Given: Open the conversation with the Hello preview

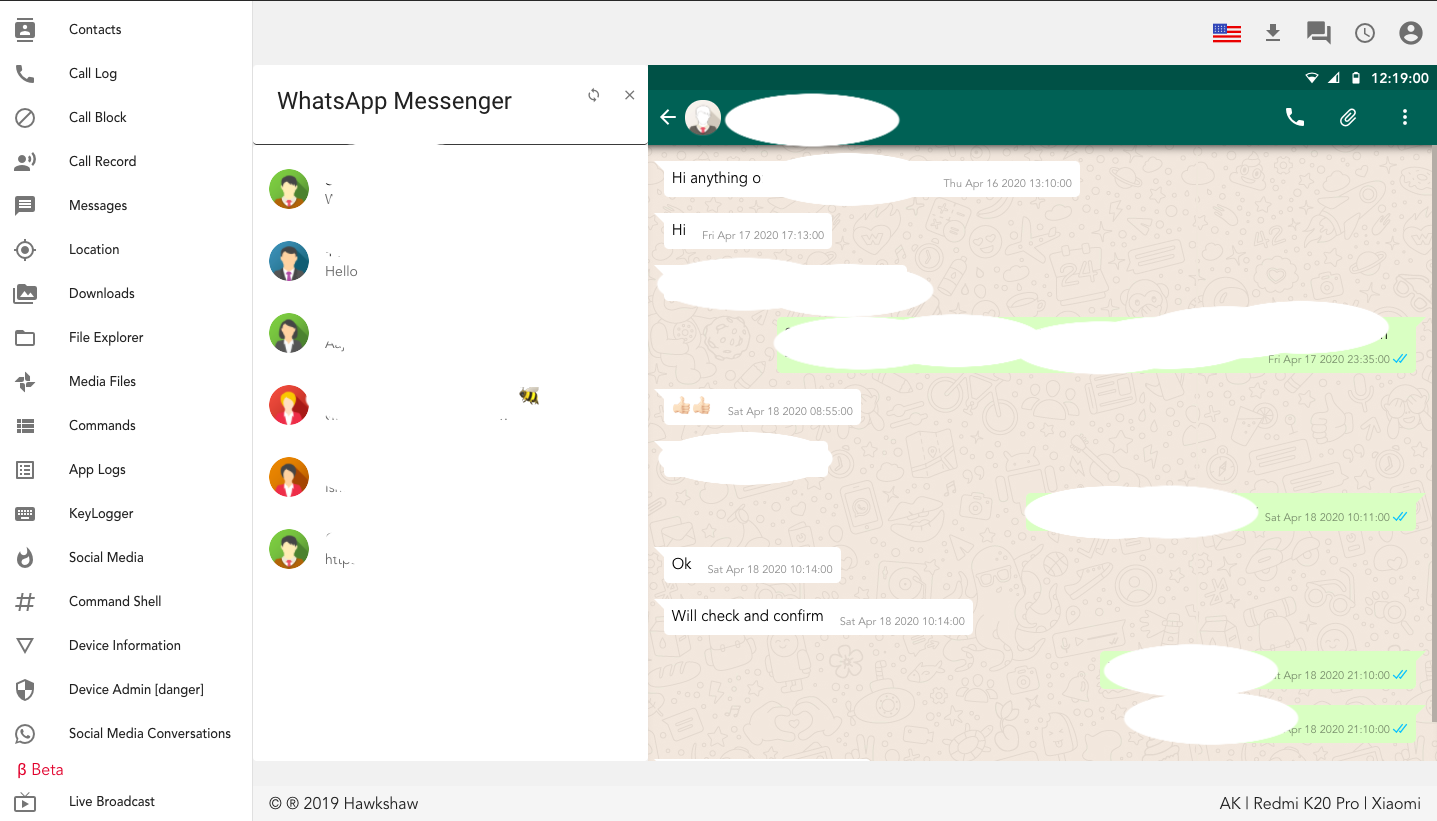Looking at the screenshot, I should pyautogui.click(x=450, y=261).
